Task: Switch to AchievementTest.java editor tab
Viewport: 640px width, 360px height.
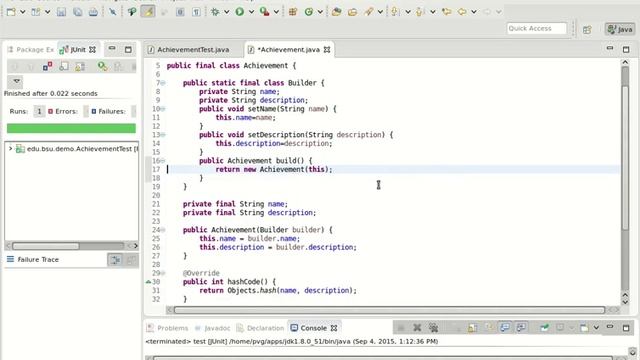Action: click(x=193, y=49)
